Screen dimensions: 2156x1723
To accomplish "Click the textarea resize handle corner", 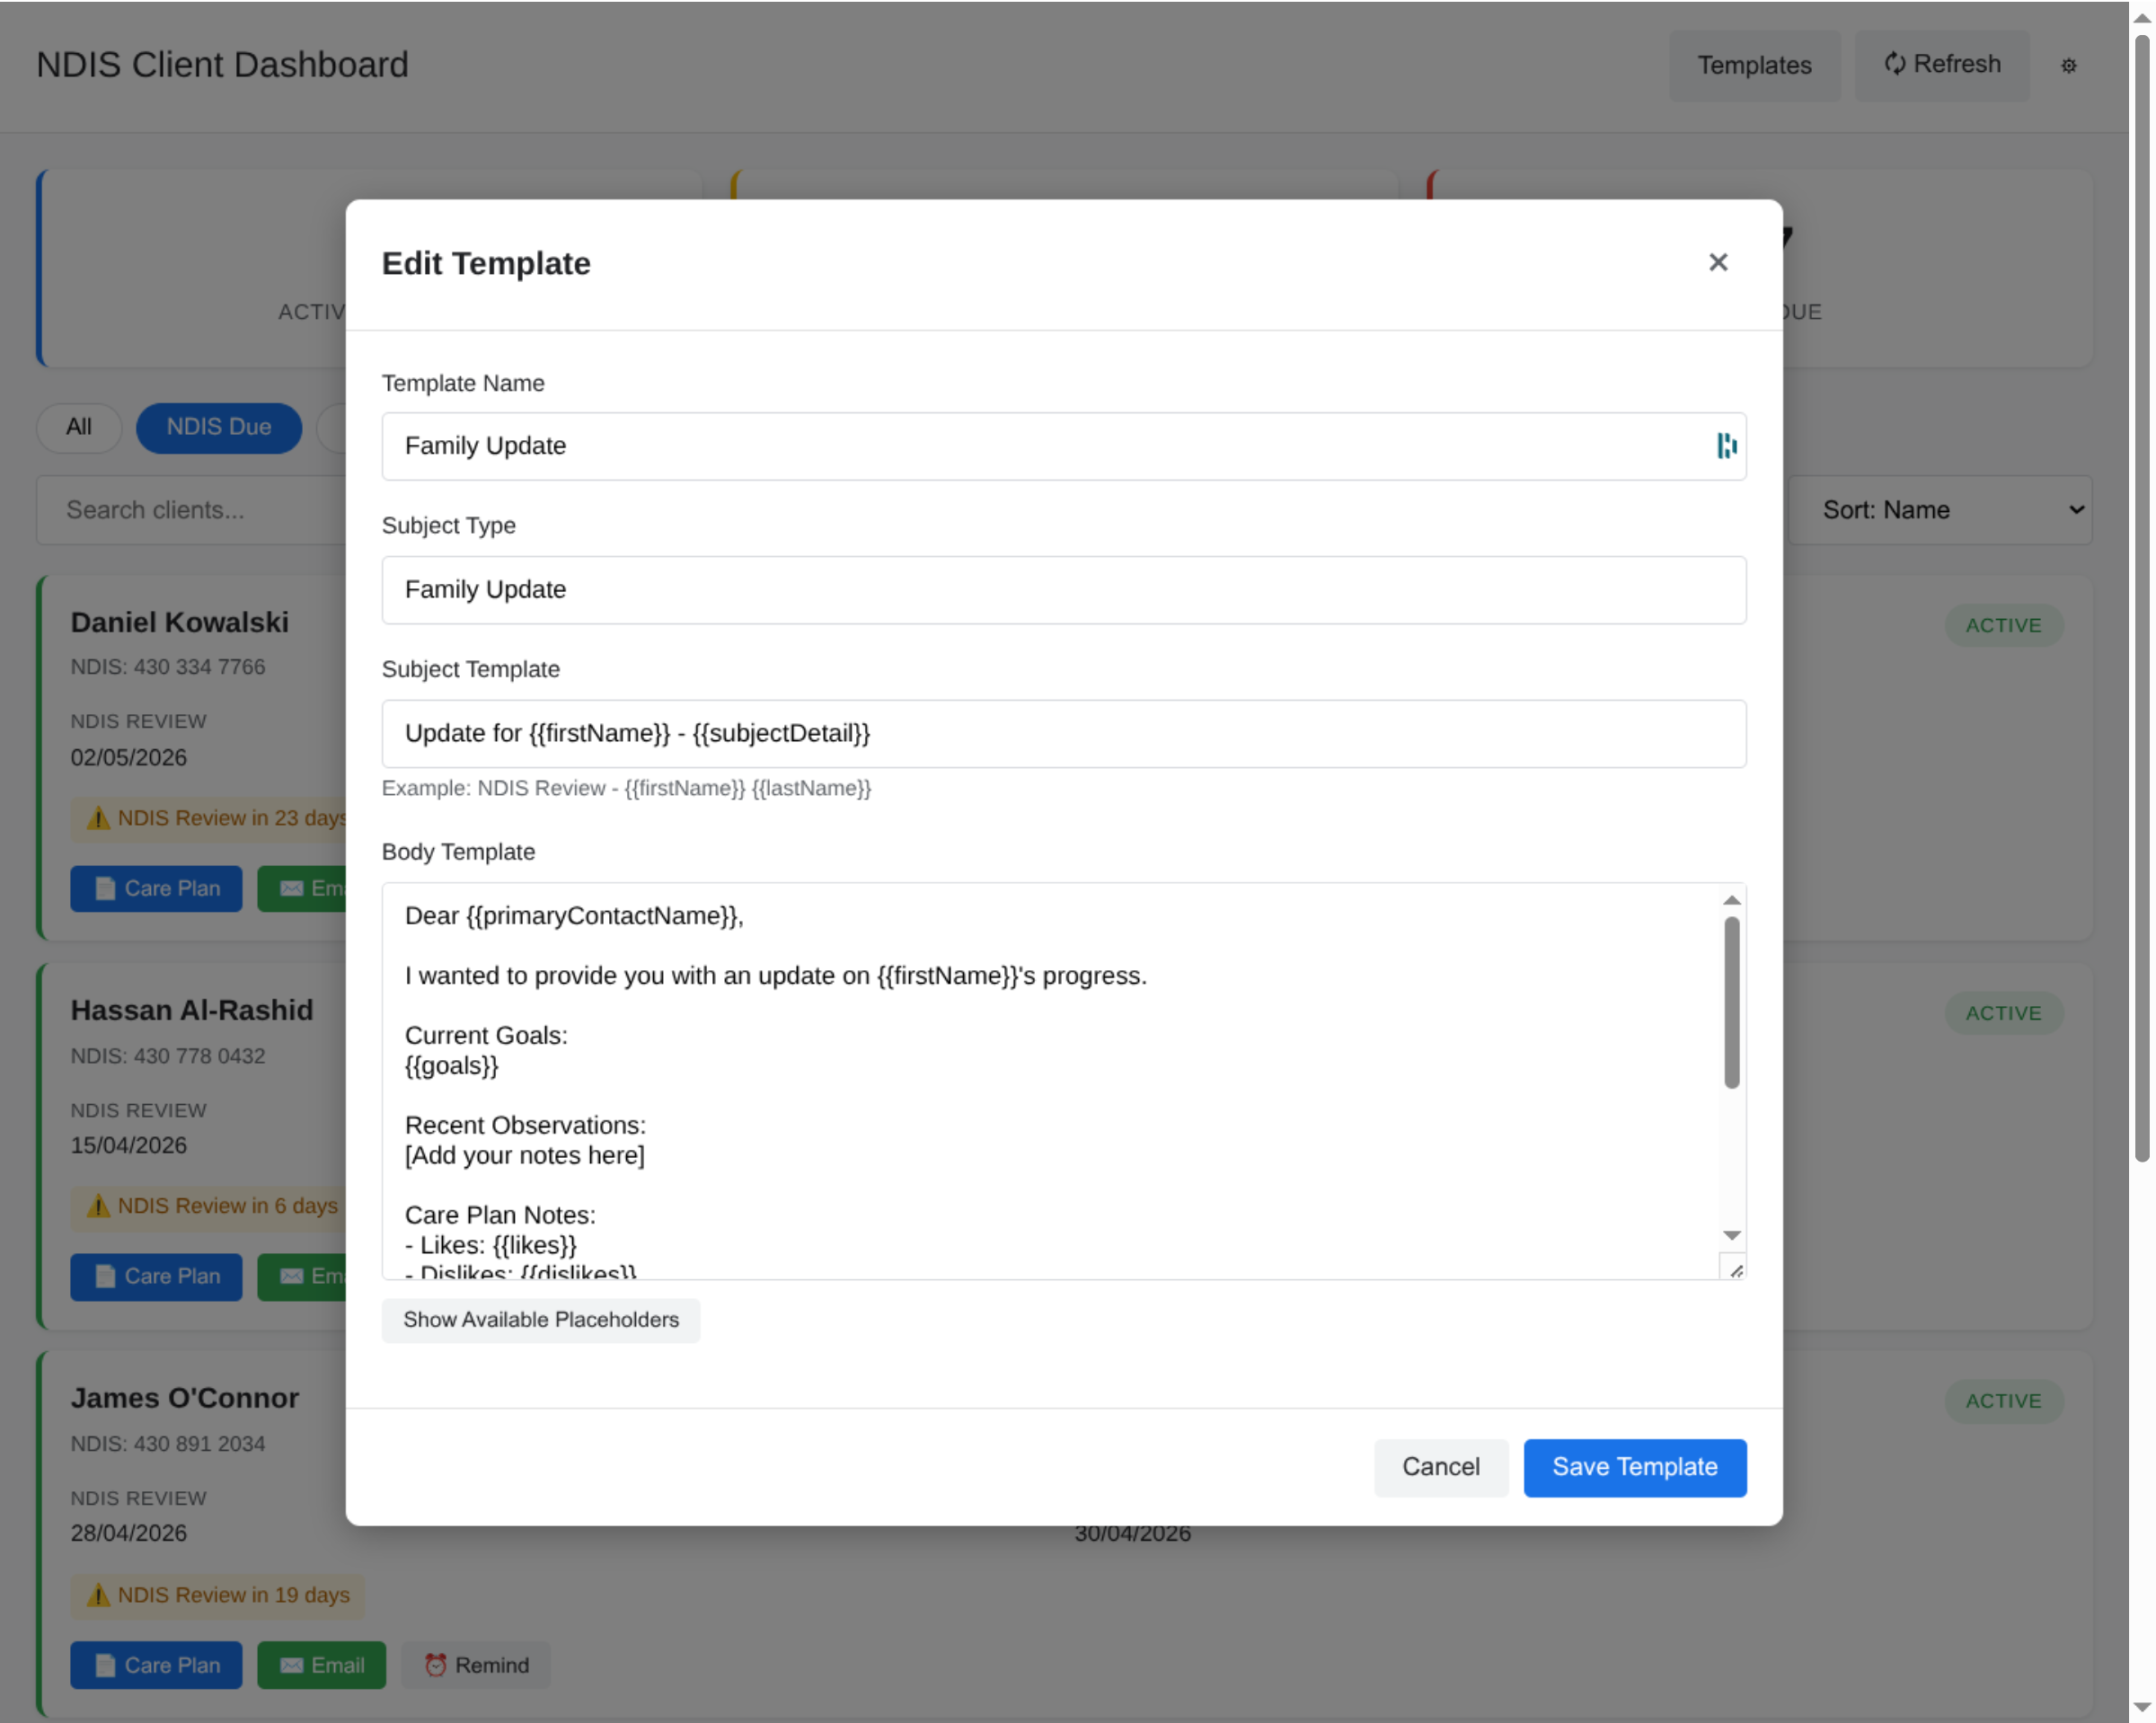I will [x=1736, y=1270].
